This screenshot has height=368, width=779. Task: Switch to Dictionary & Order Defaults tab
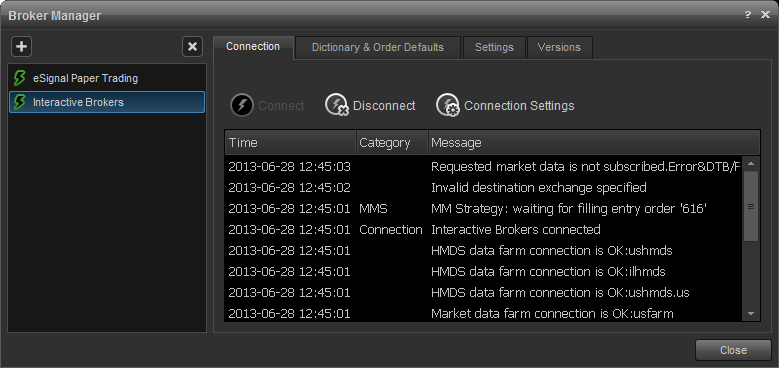(378, 47)
